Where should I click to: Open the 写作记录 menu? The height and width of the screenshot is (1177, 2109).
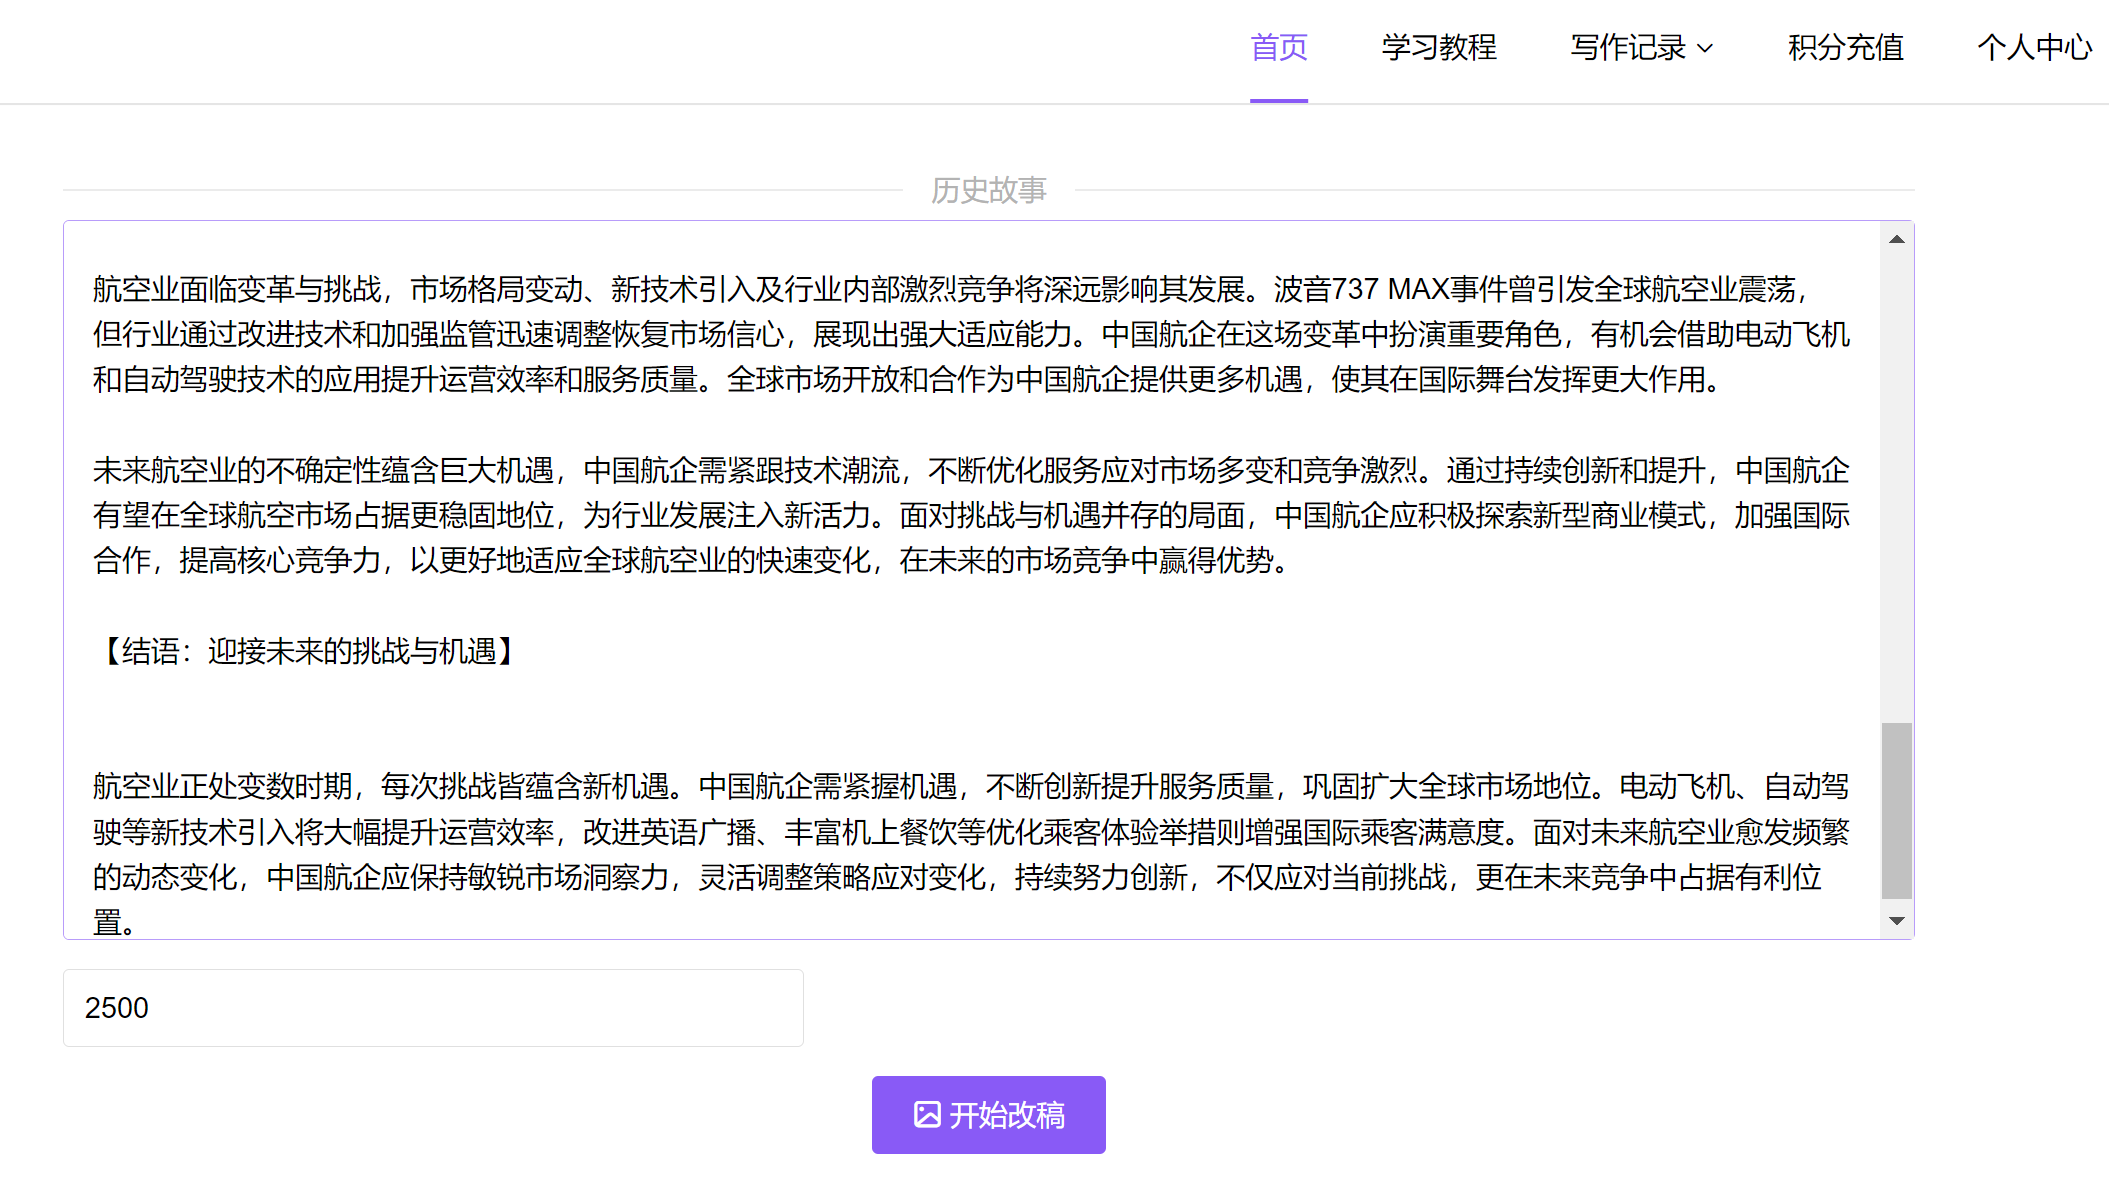point(1628,48)
